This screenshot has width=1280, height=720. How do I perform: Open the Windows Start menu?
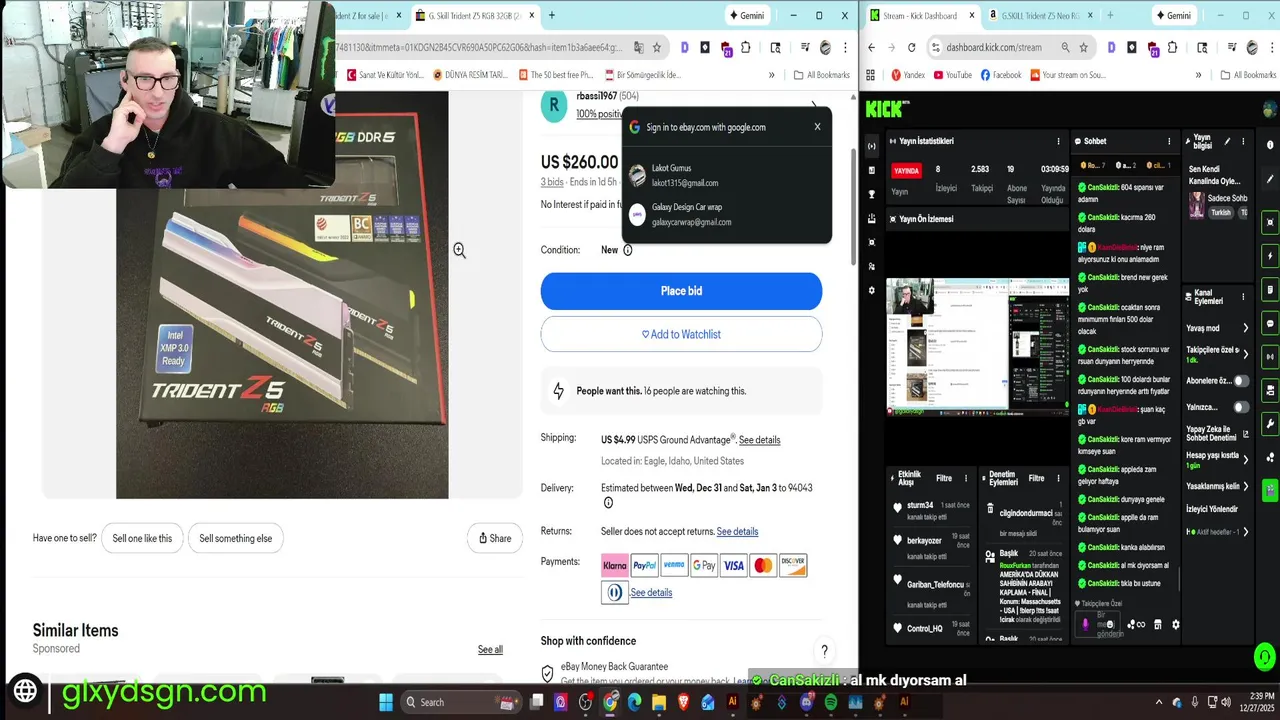point(386,702)
